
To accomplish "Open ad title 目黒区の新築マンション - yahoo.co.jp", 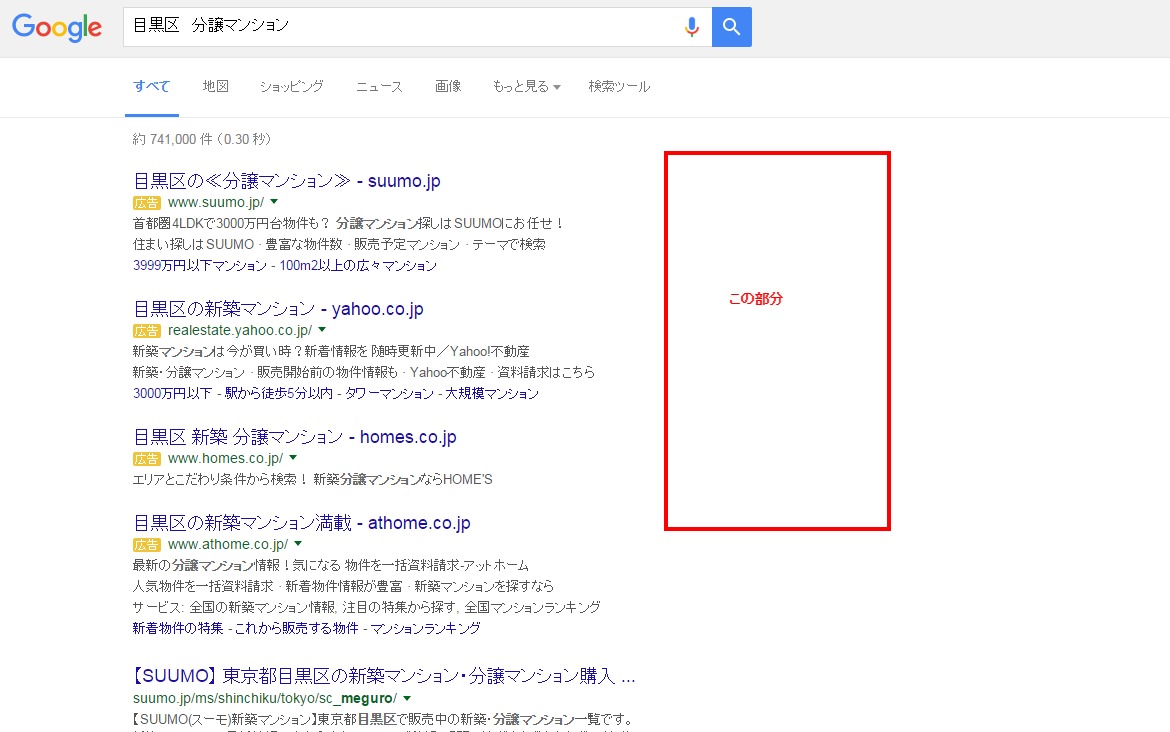I will click(x=278, y=309).
